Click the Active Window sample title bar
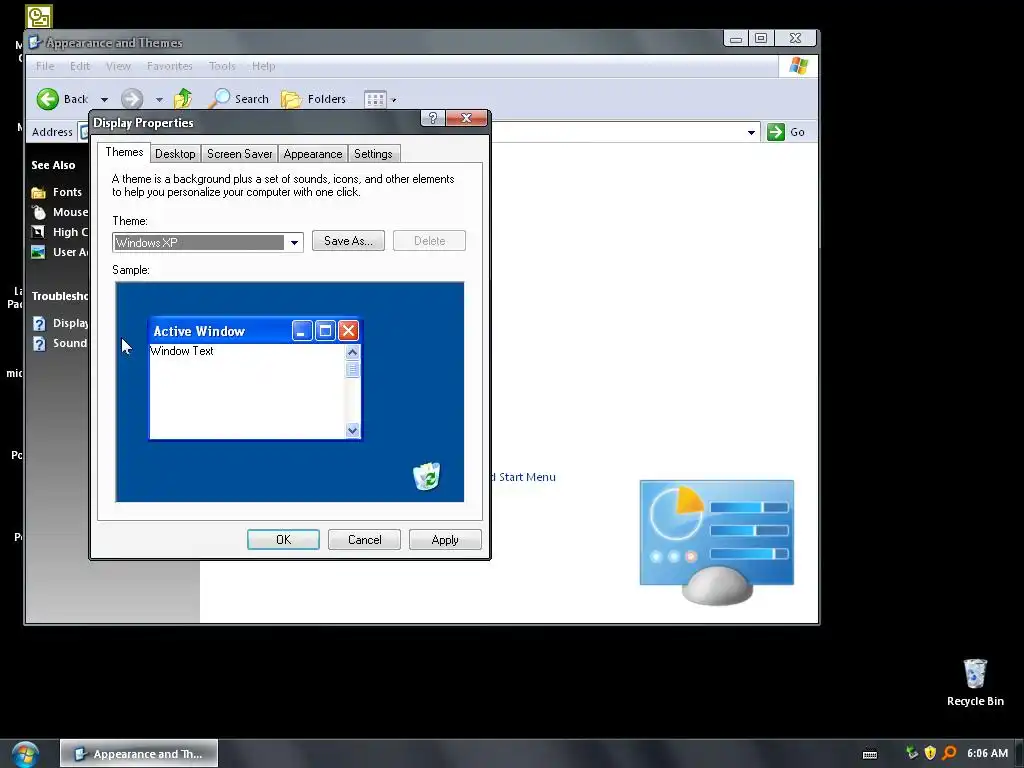1024x768 pixels. tap(255, 331)
